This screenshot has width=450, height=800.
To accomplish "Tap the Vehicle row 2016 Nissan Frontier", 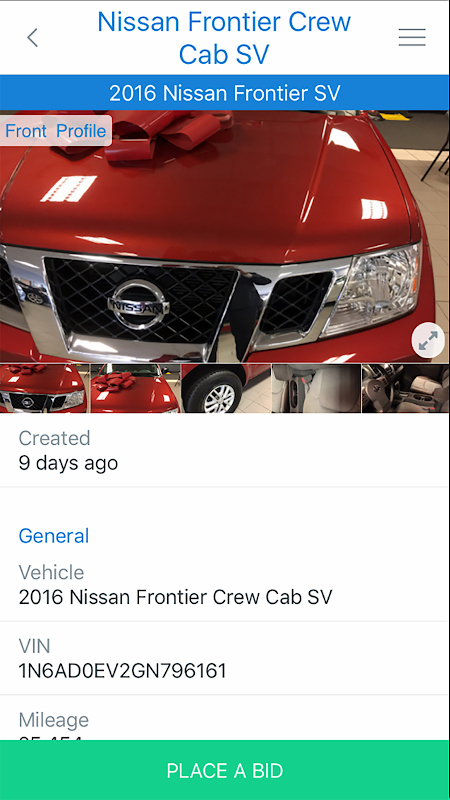I will (x=225, y=585).
